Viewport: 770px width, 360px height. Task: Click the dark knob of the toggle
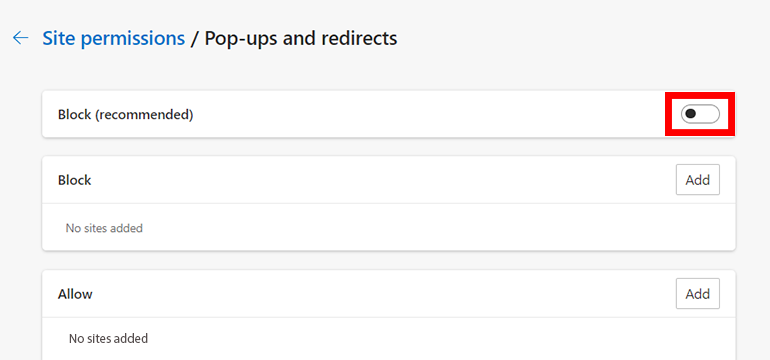point(691,114)
